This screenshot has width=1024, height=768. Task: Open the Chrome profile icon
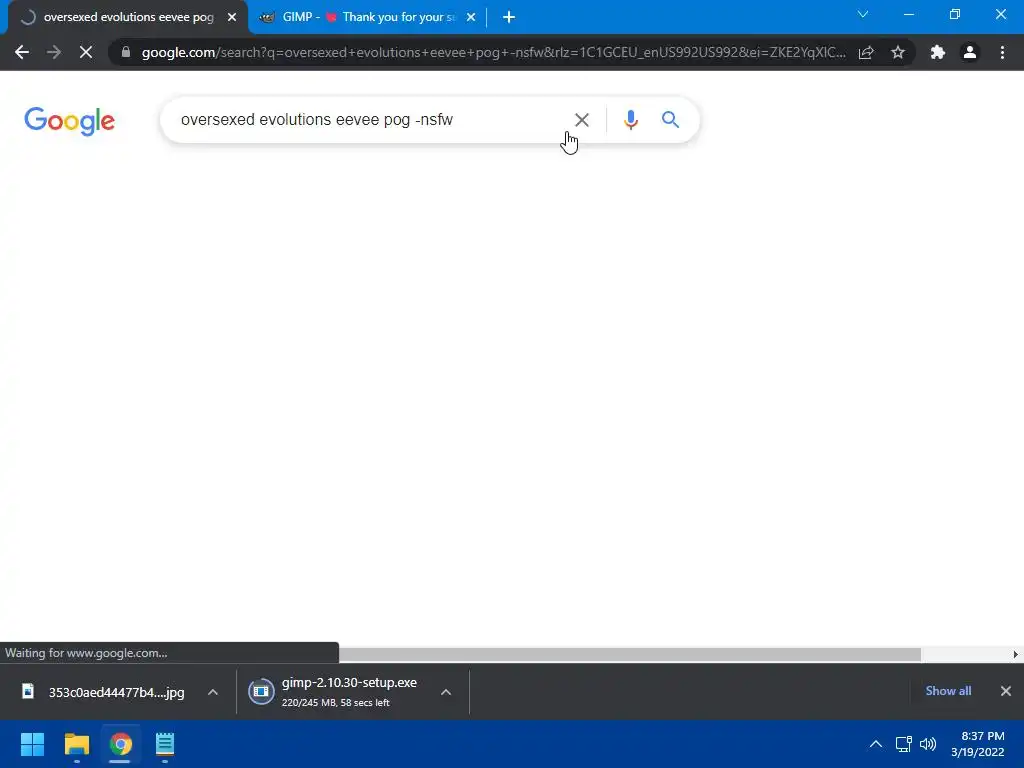pos(970,52)
